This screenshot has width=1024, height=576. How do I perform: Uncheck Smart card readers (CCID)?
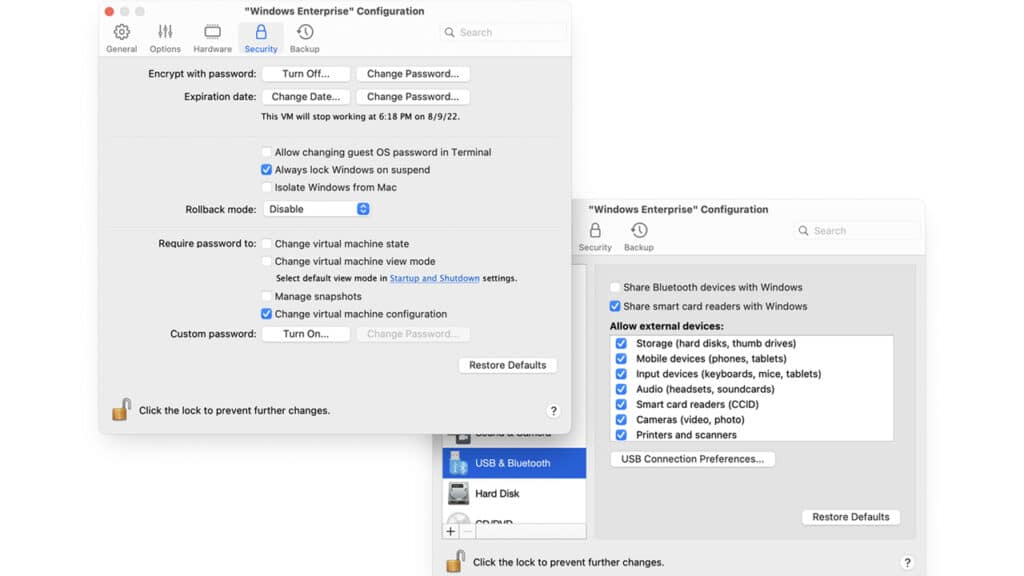point(621,404)
